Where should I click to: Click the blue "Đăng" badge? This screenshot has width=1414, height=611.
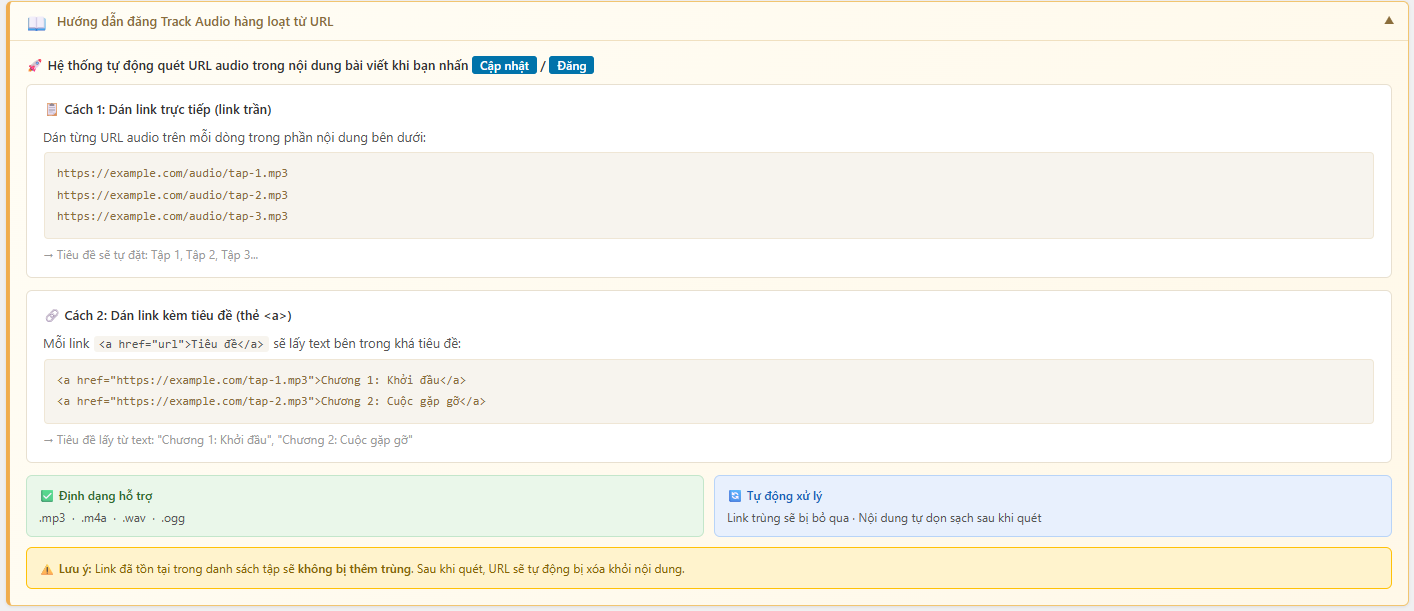pos(571,66)
